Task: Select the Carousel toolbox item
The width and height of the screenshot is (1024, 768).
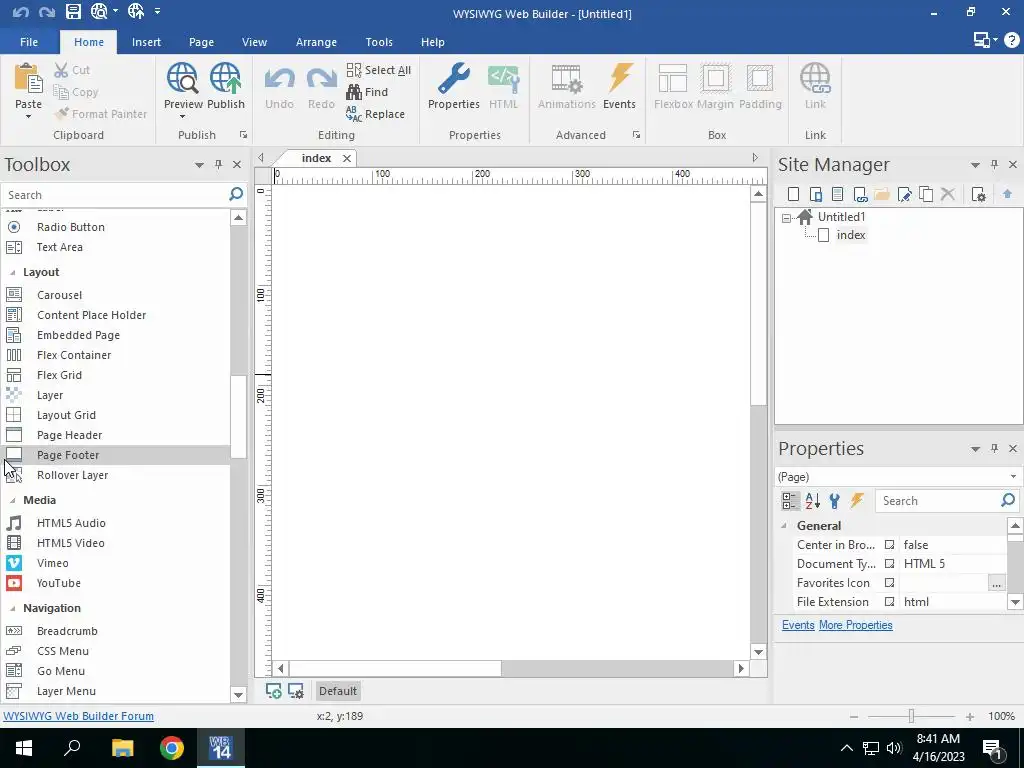Action: (x=59, y=295)
